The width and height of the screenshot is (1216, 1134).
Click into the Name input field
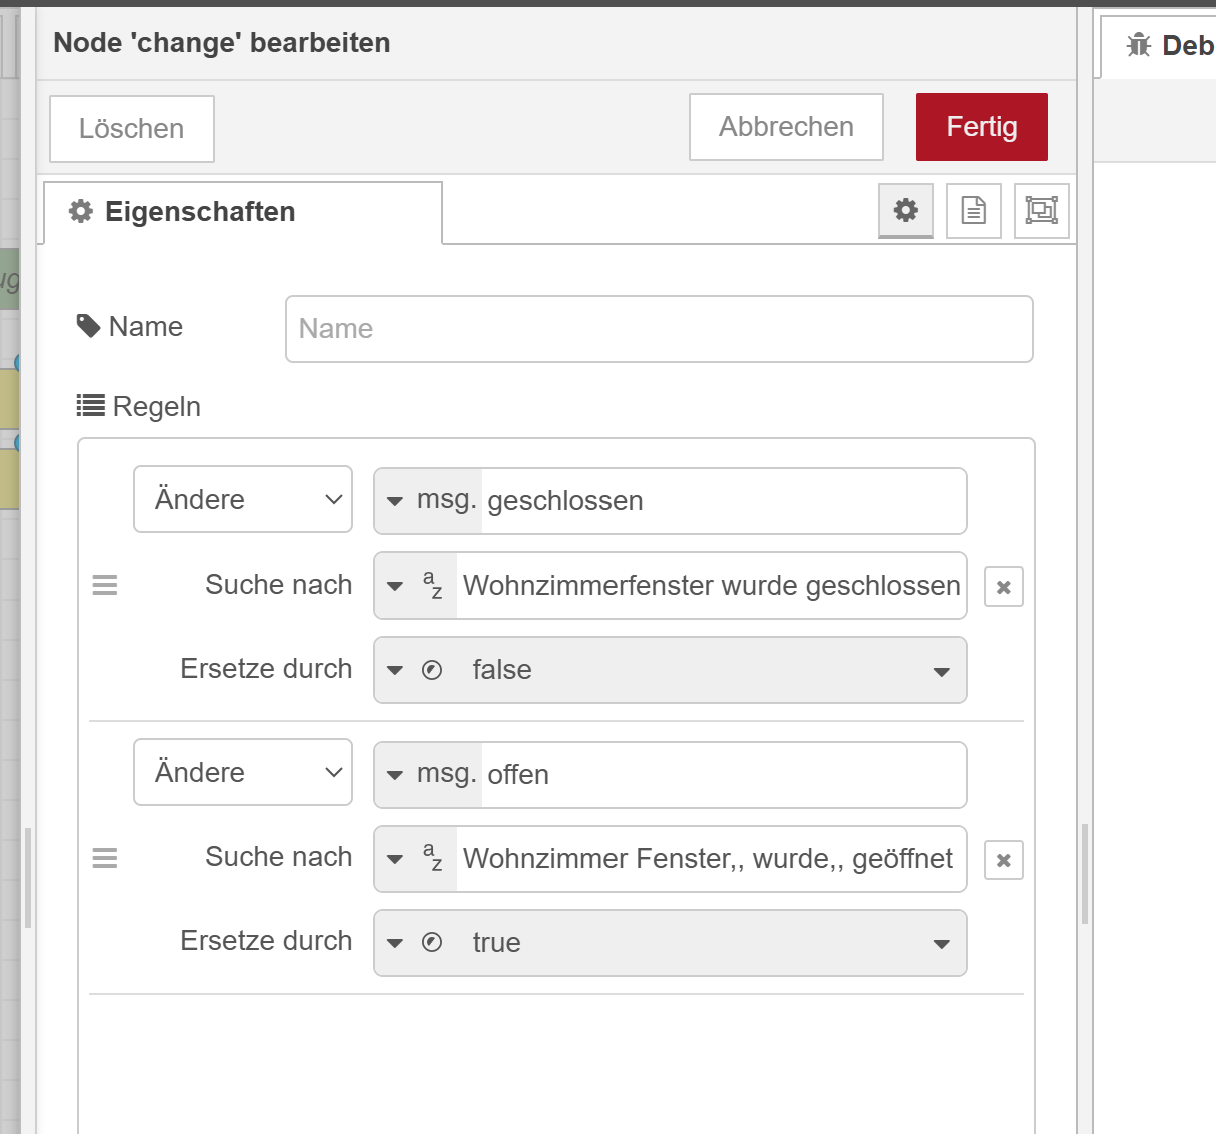coord(659,329)
